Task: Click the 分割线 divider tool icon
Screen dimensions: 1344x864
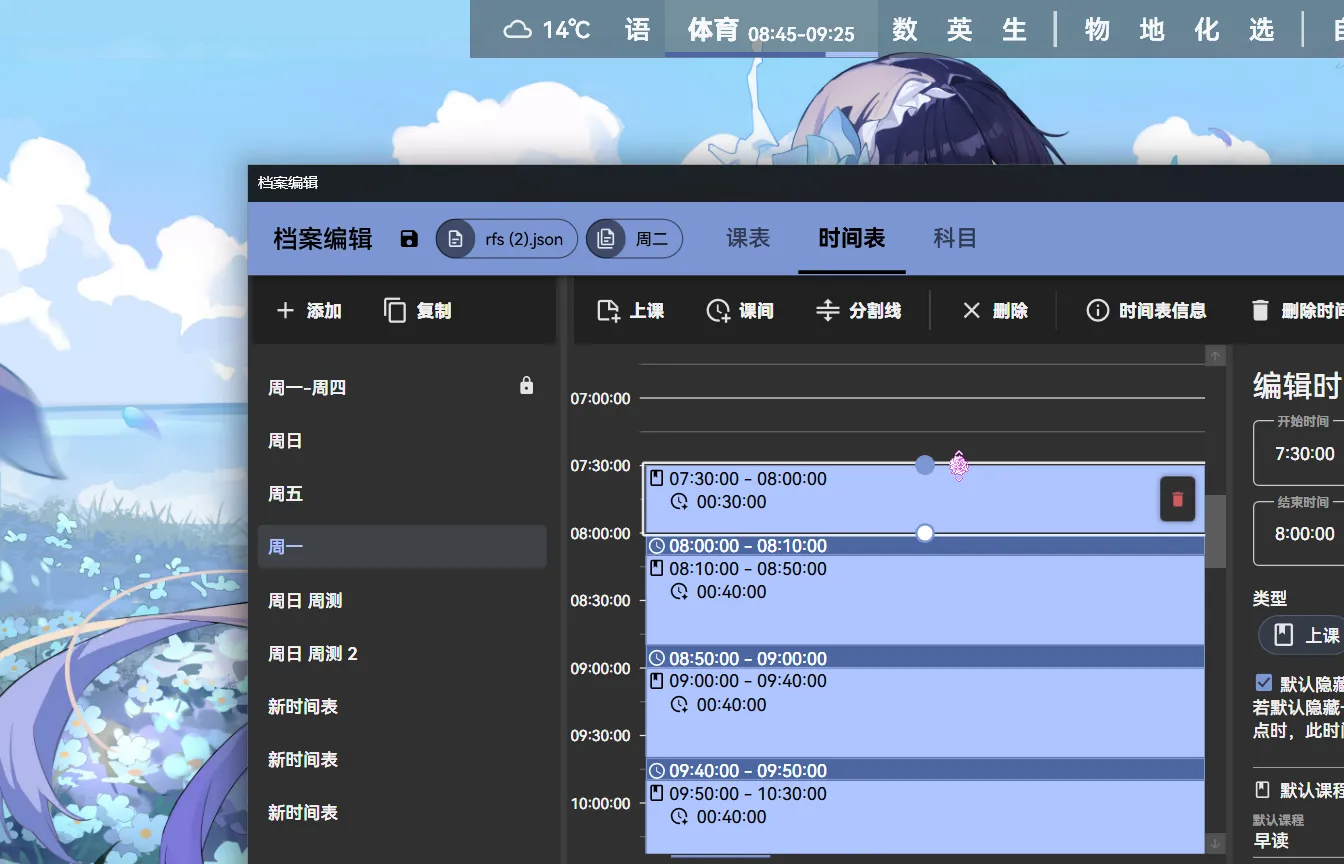Action: coord(827,310)
